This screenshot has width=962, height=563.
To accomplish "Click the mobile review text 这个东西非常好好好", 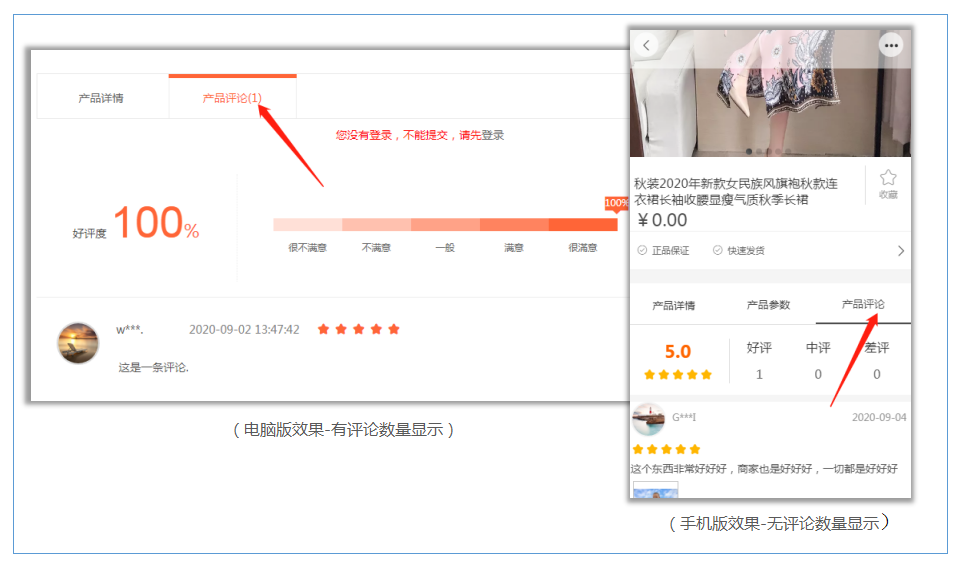I will point(764,469).
